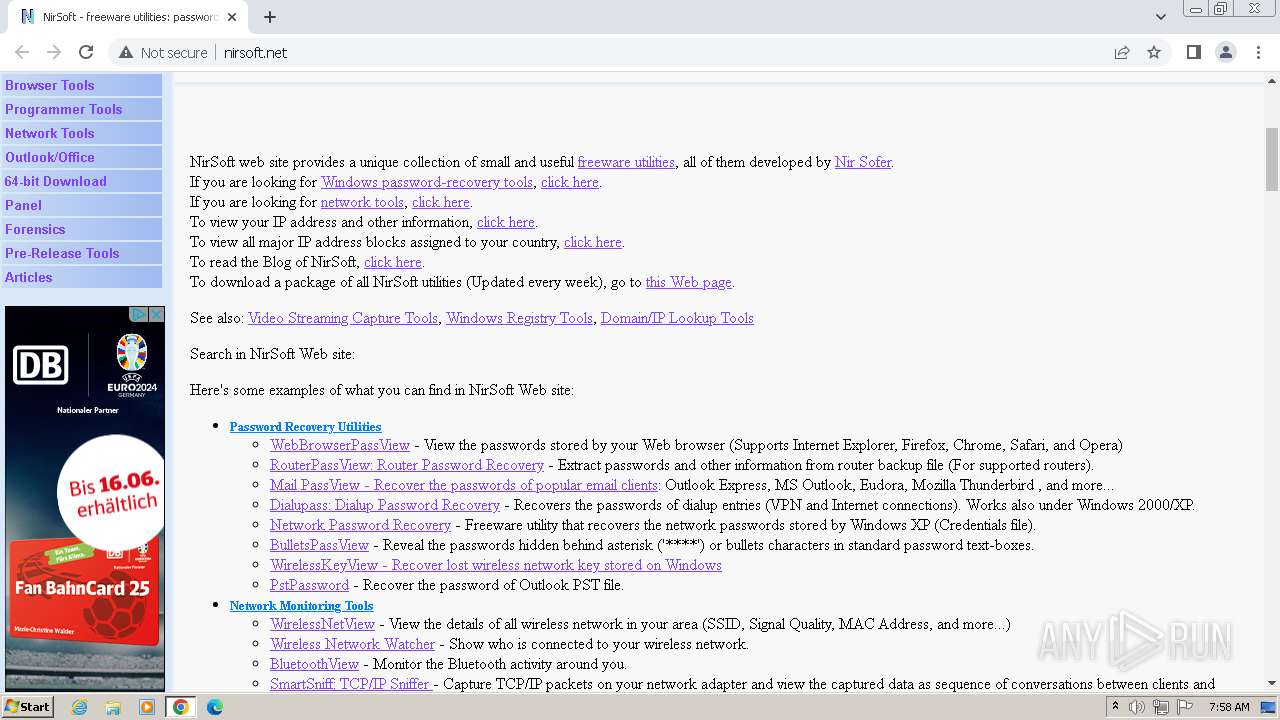Open File Explorer from taskbar
Viewport: 1280px width, 720px height.
[113, 707]
